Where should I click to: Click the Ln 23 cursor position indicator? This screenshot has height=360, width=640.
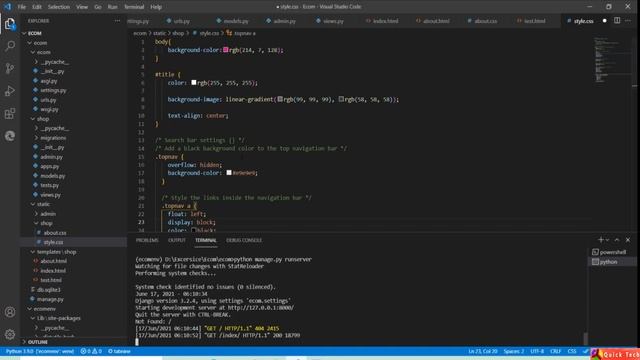click(x=482, y=351)
